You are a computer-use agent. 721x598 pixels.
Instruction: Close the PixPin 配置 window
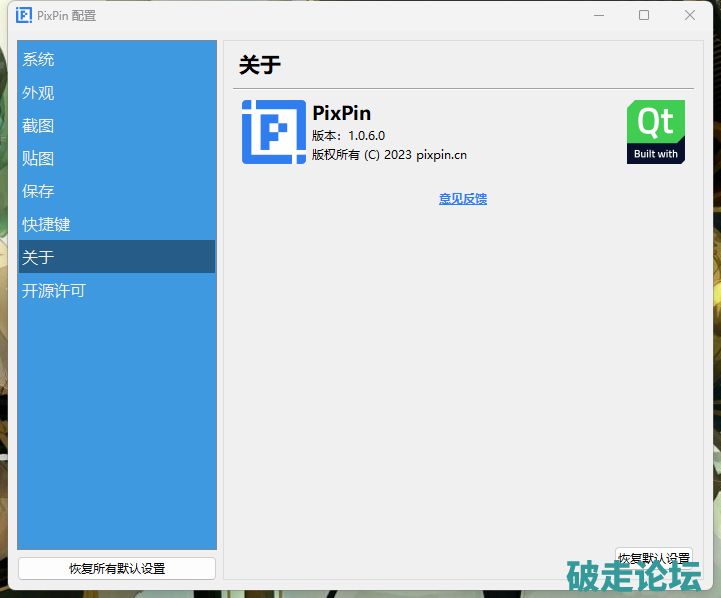coord(690,15)
